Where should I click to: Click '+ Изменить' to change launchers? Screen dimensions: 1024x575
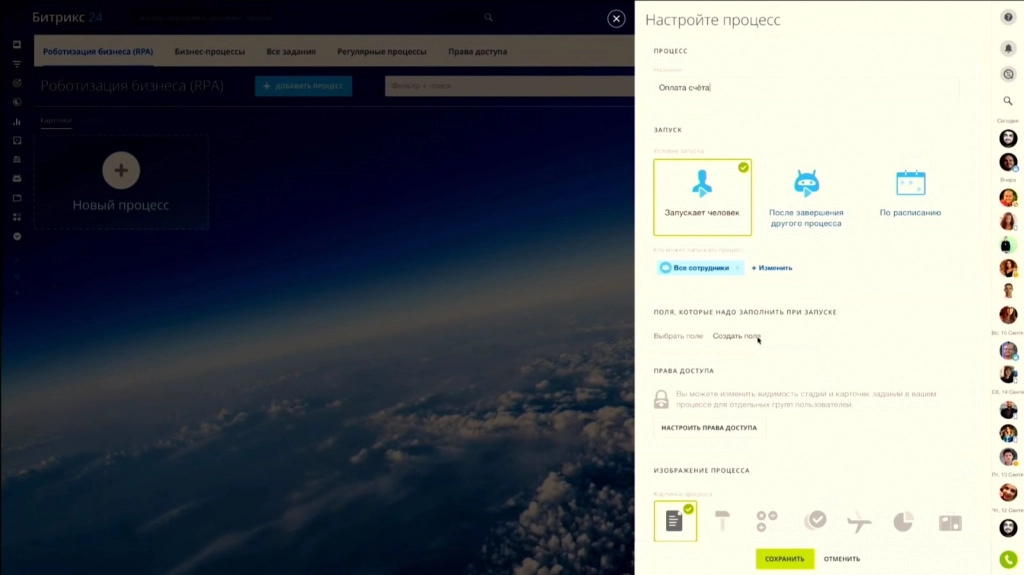coord(772,268)
